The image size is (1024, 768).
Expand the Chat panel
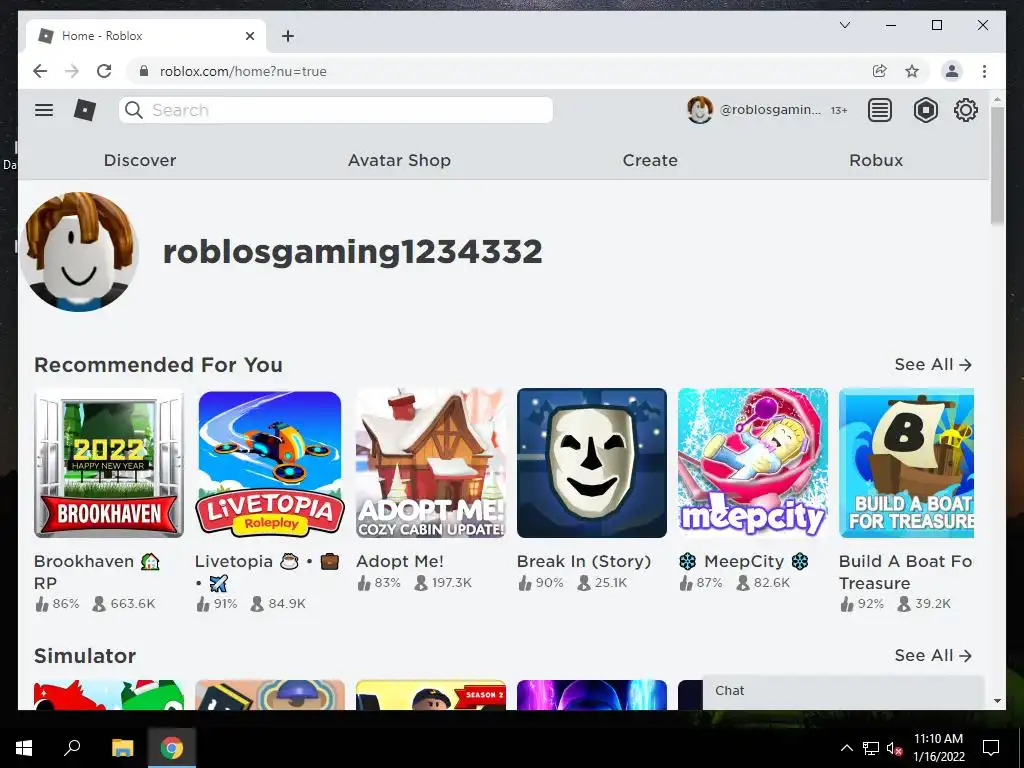843,692
